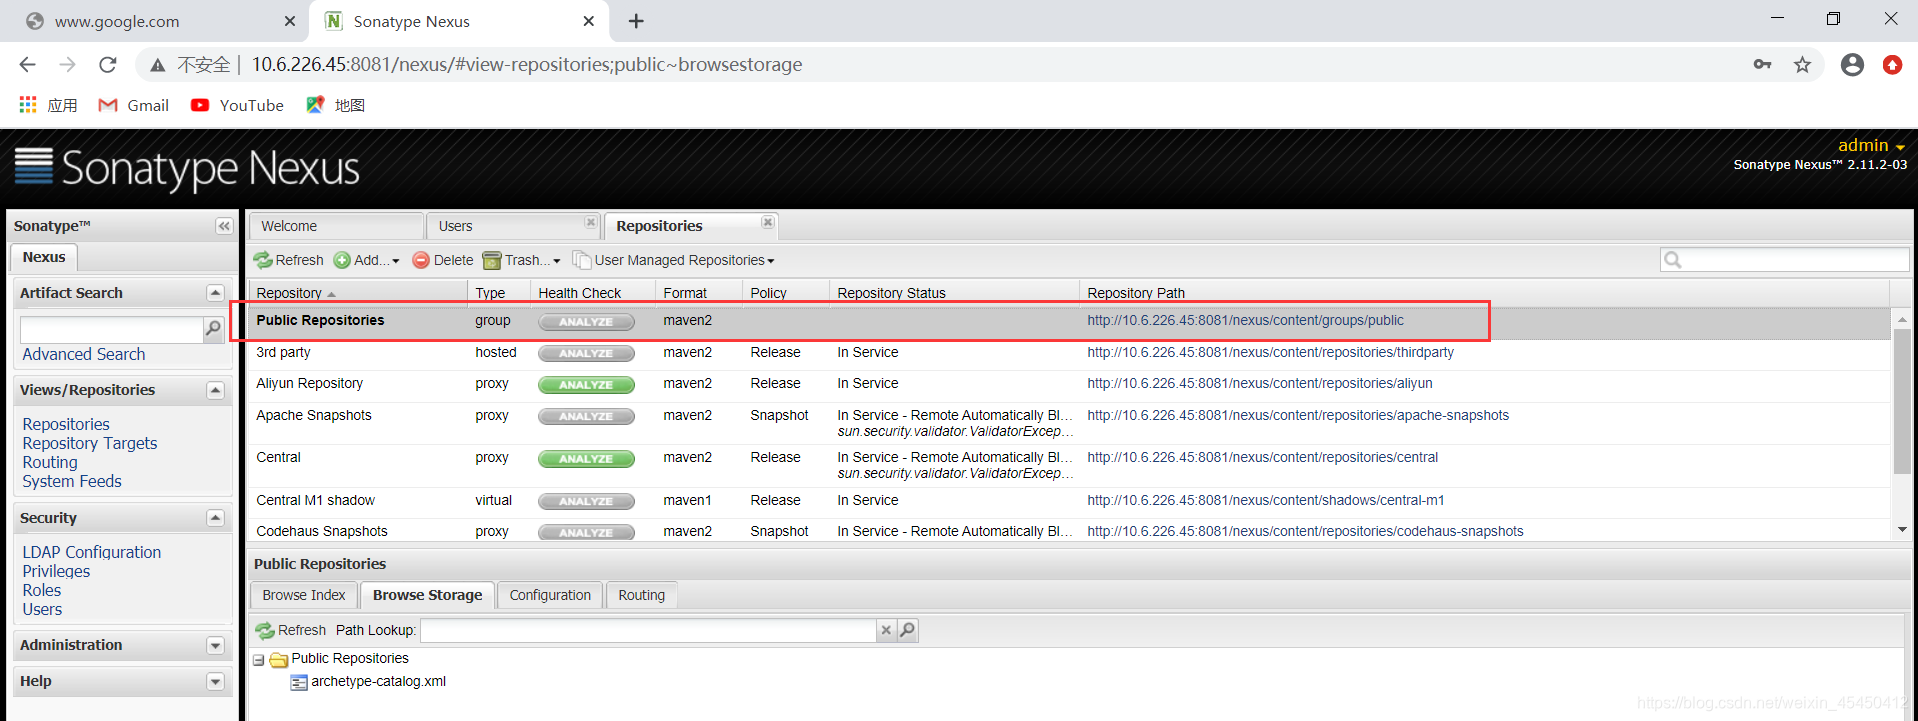
Task: Select Browse Storage tab
Action: click(x=427, y=595)
